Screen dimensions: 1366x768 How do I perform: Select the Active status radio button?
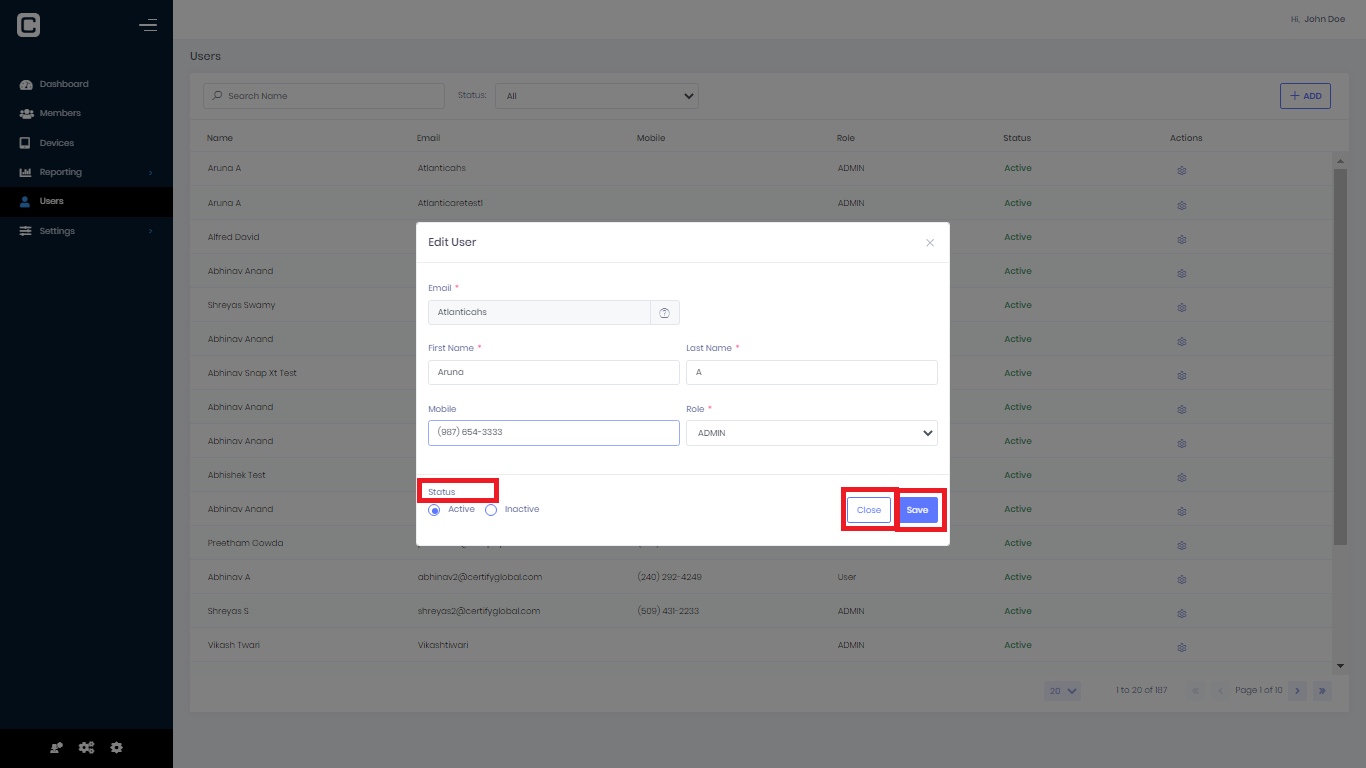(x=434, y=509)
